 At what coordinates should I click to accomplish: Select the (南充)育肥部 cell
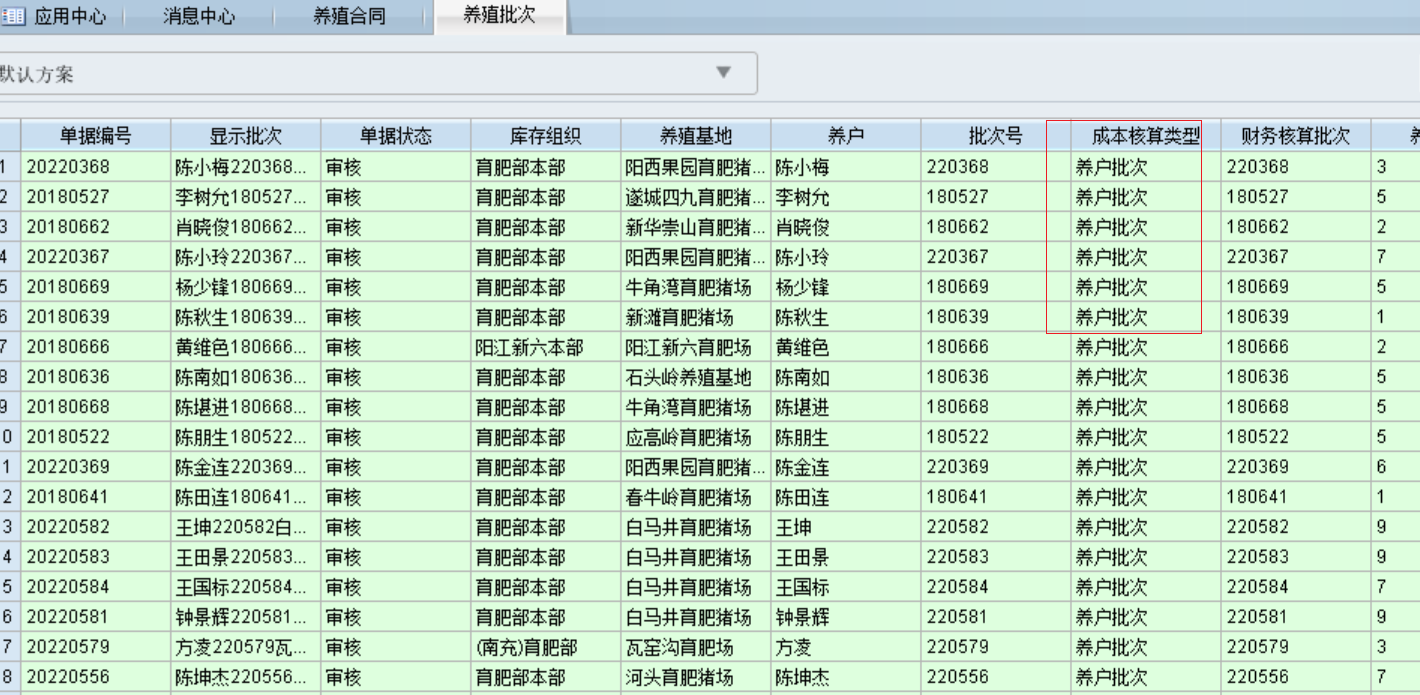pos(520,648)
